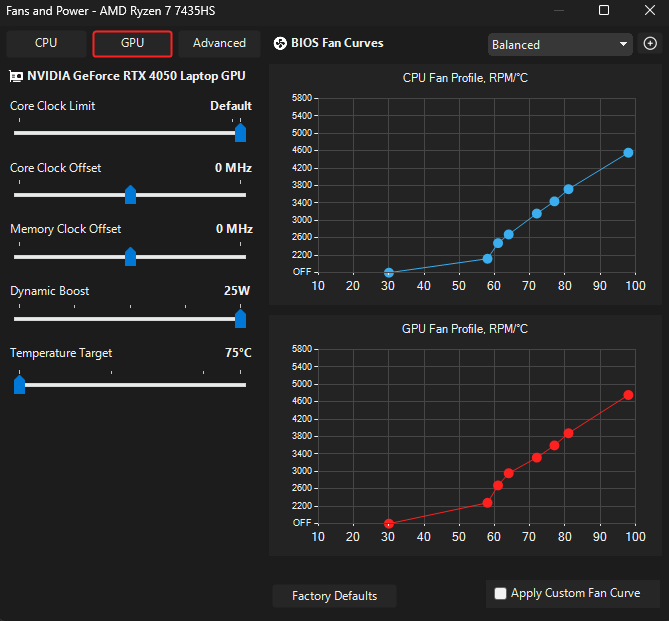Viewport: 669px width, 621px height.
Task: Click the Core Clock Limit slider handle
Action: 241,133
